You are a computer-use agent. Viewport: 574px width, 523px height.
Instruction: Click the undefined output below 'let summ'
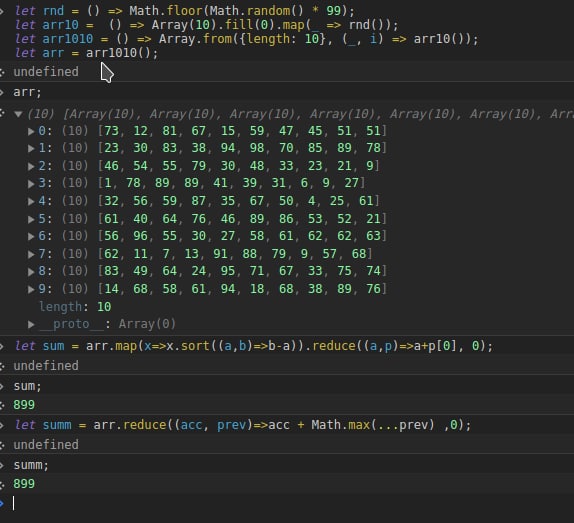[46, 445]
